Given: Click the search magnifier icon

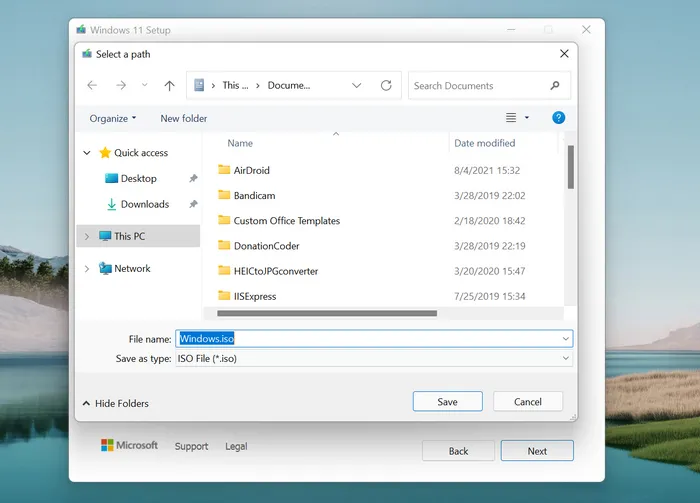Looking at the screenshot, I should pos(554,85).
